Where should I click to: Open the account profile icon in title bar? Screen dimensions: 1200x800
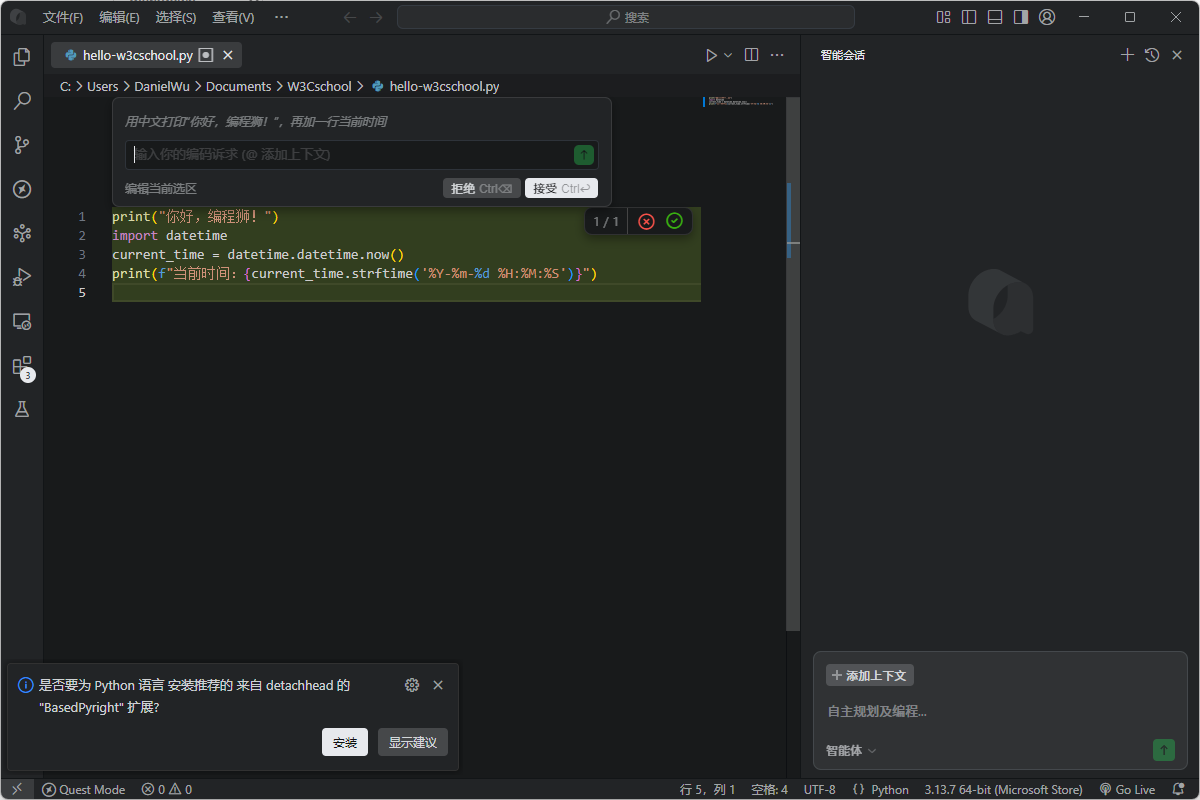[1047, 17]
